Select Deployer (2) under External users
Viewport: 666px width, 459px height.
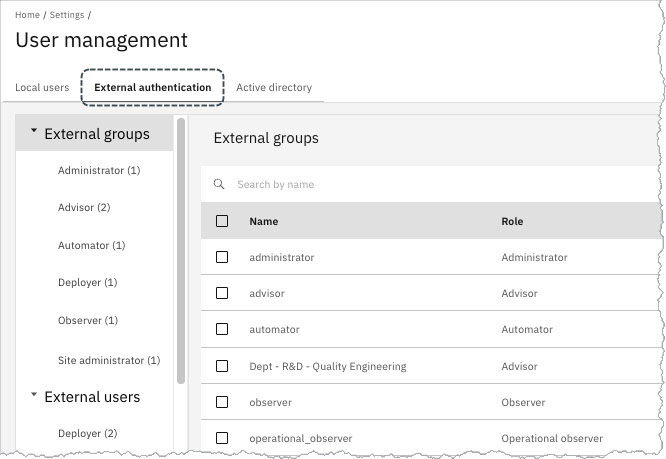pyautogui.click(x=87, y=433)
